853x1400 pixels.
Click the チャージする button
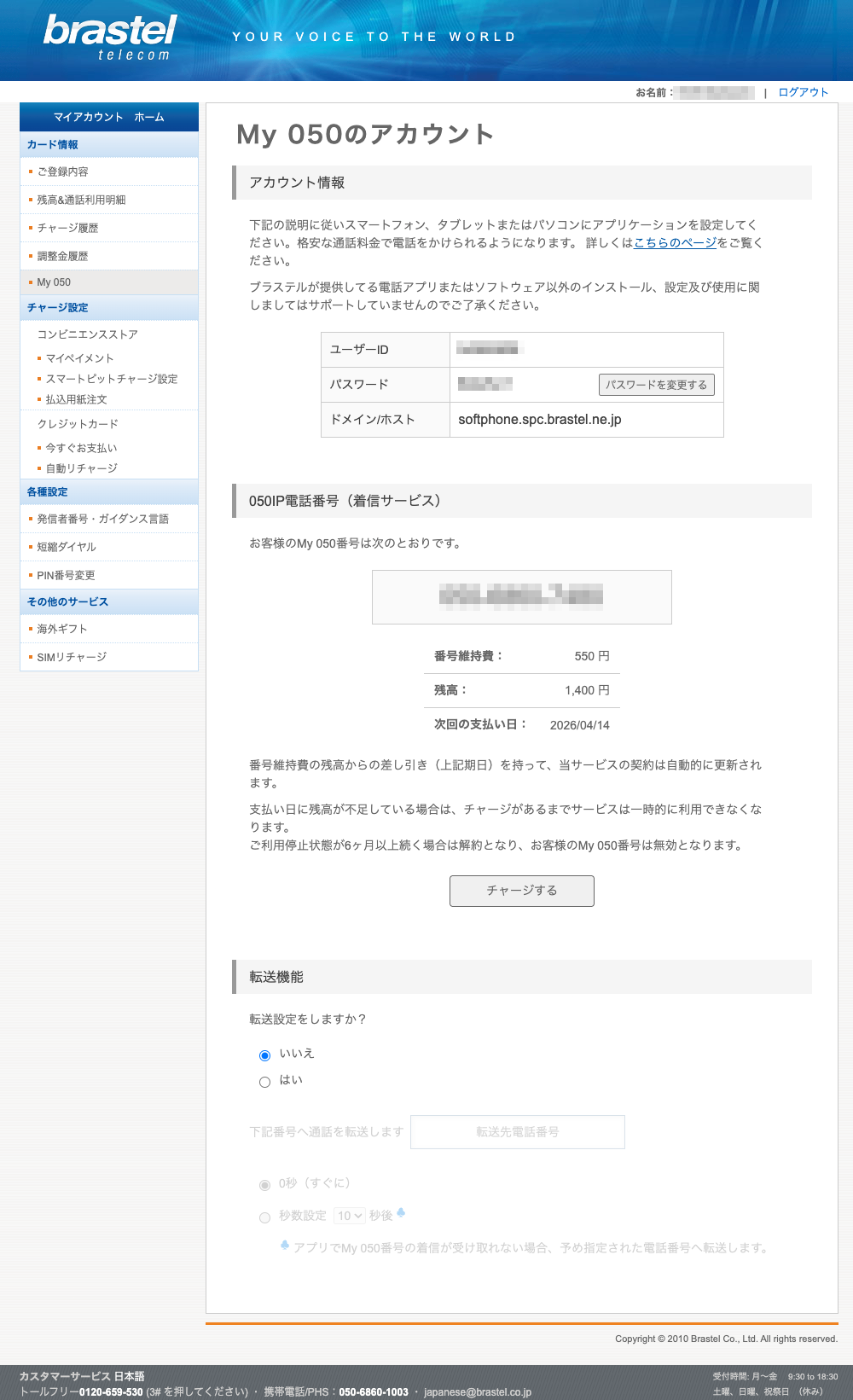click(521, 891)
